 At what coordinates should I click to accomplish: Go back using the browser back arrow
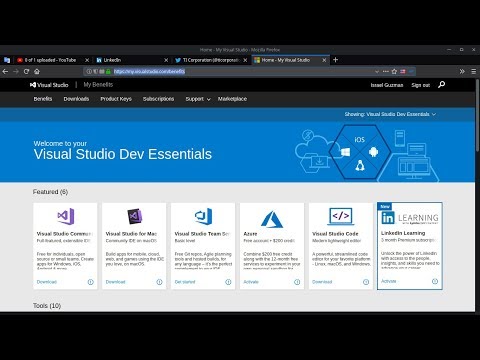pyautogui.click(x=5, y=71)
